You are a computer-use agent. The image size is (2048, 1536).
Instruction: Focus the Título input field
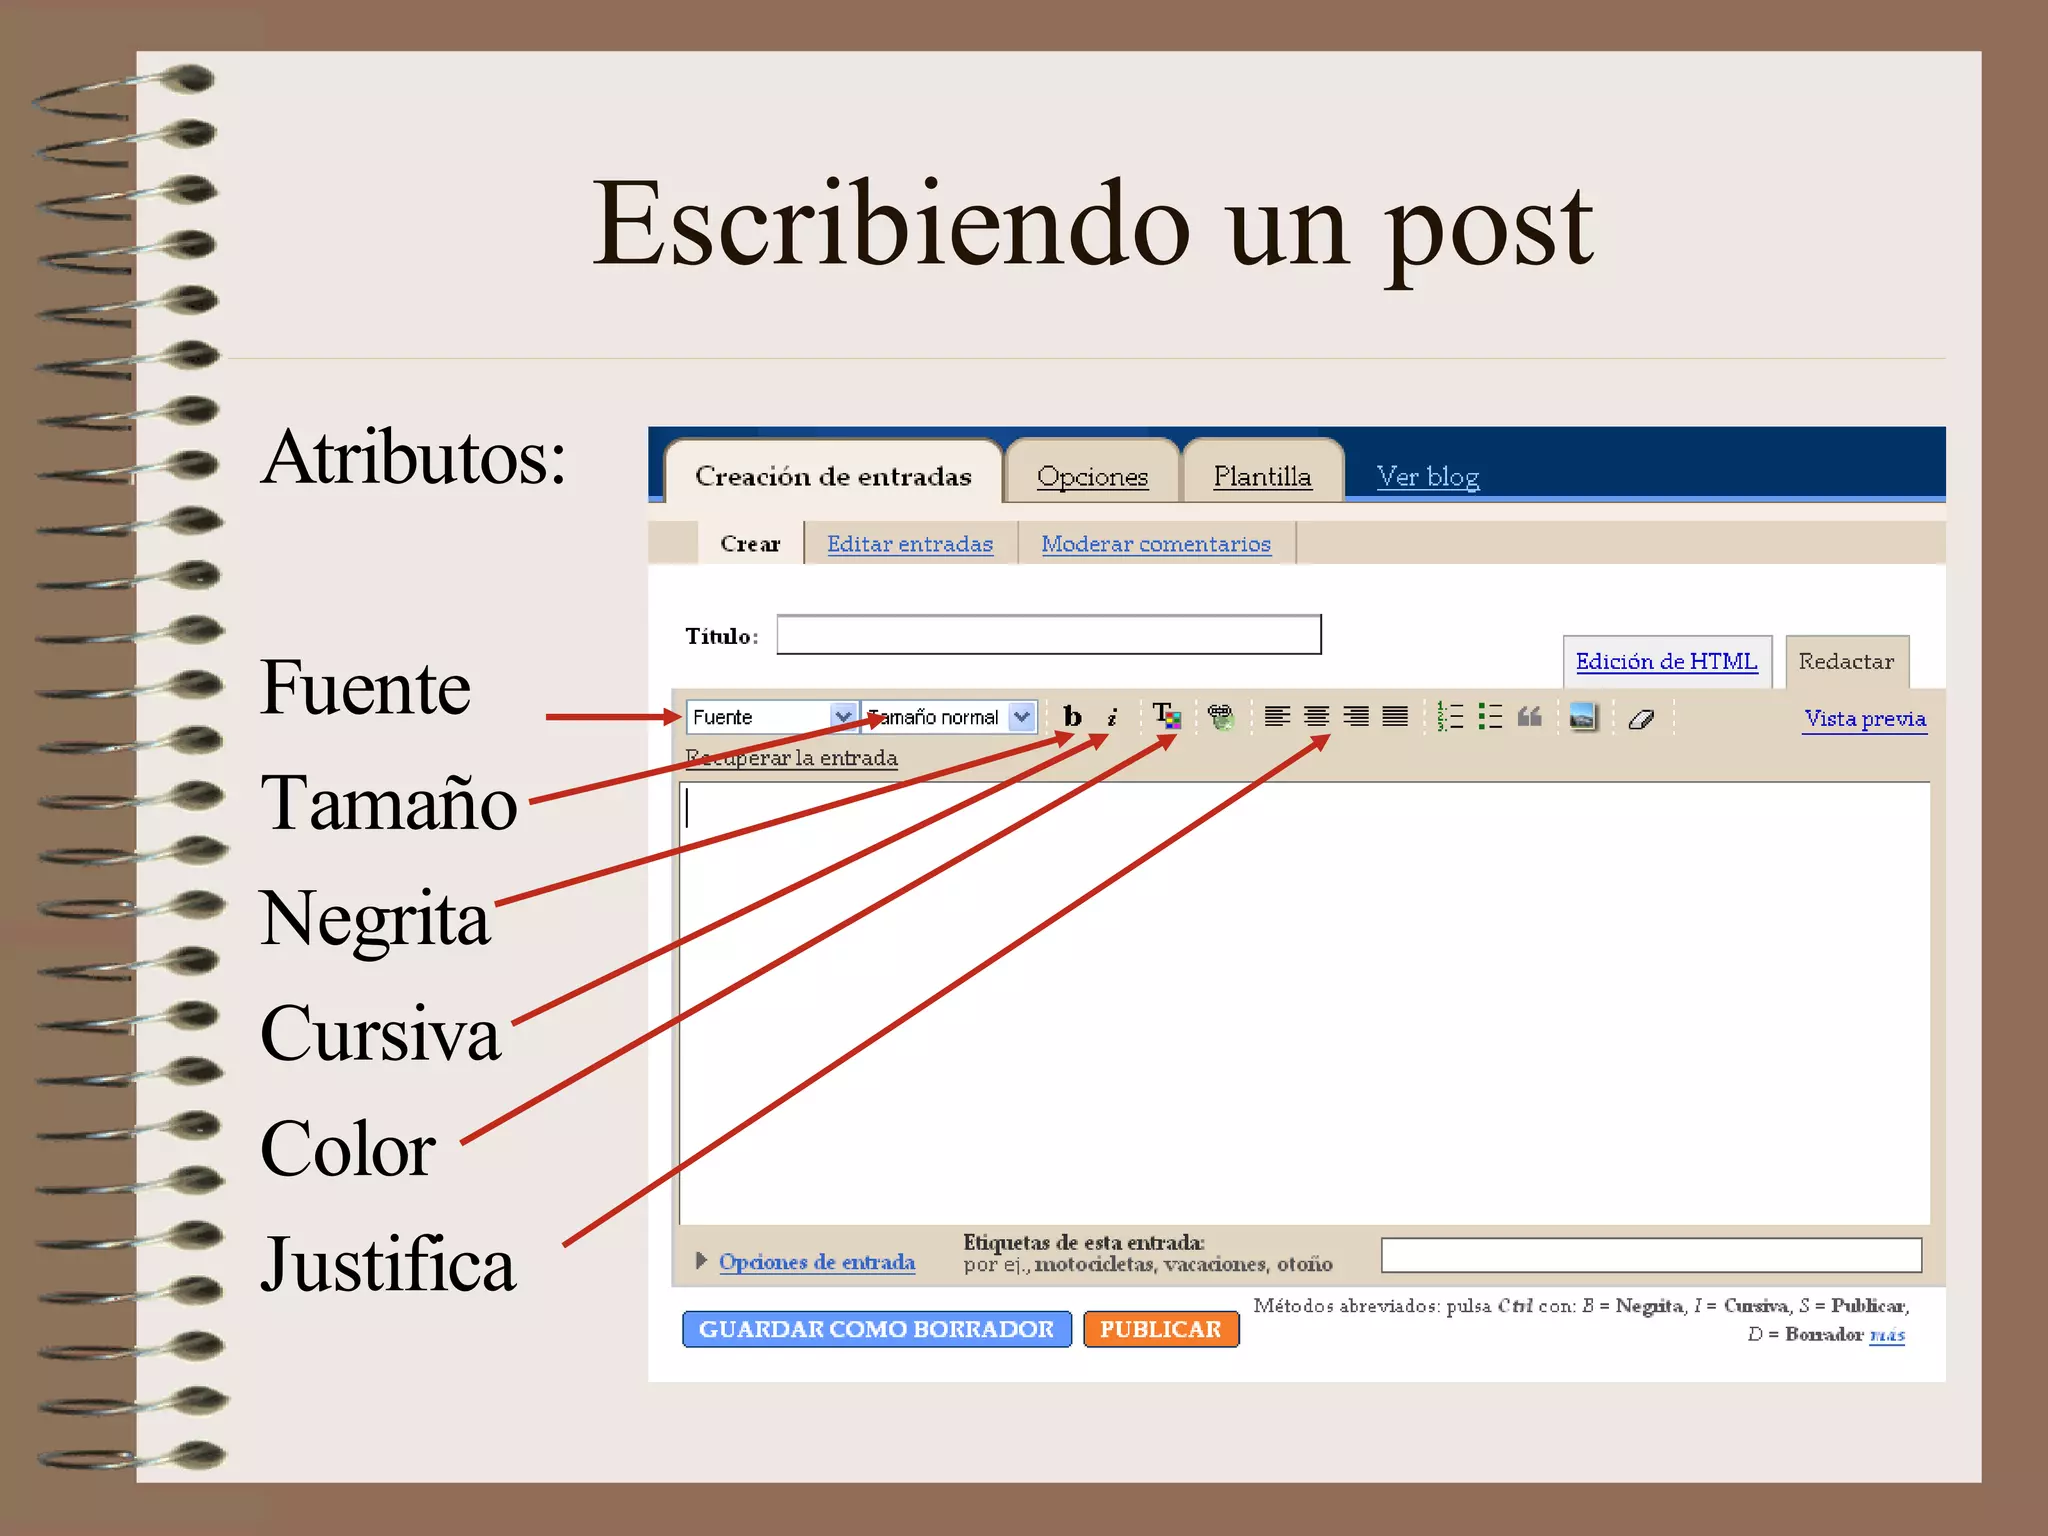1048,635
